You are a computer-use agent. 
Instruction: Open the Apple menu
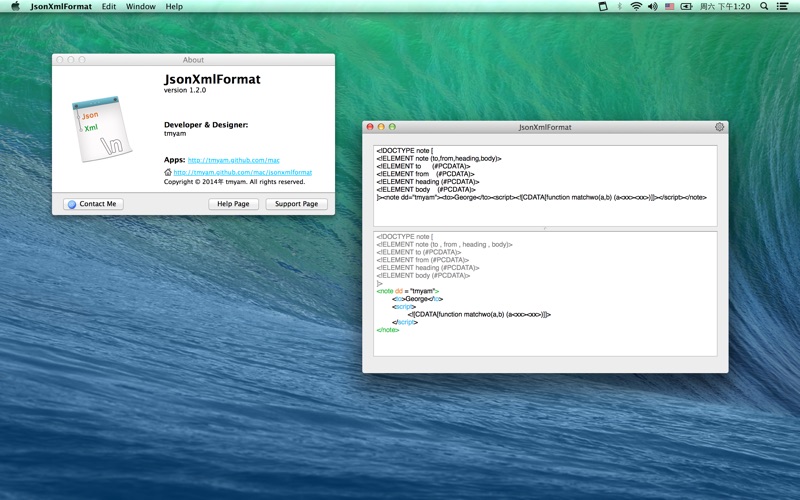click(15, 6)
